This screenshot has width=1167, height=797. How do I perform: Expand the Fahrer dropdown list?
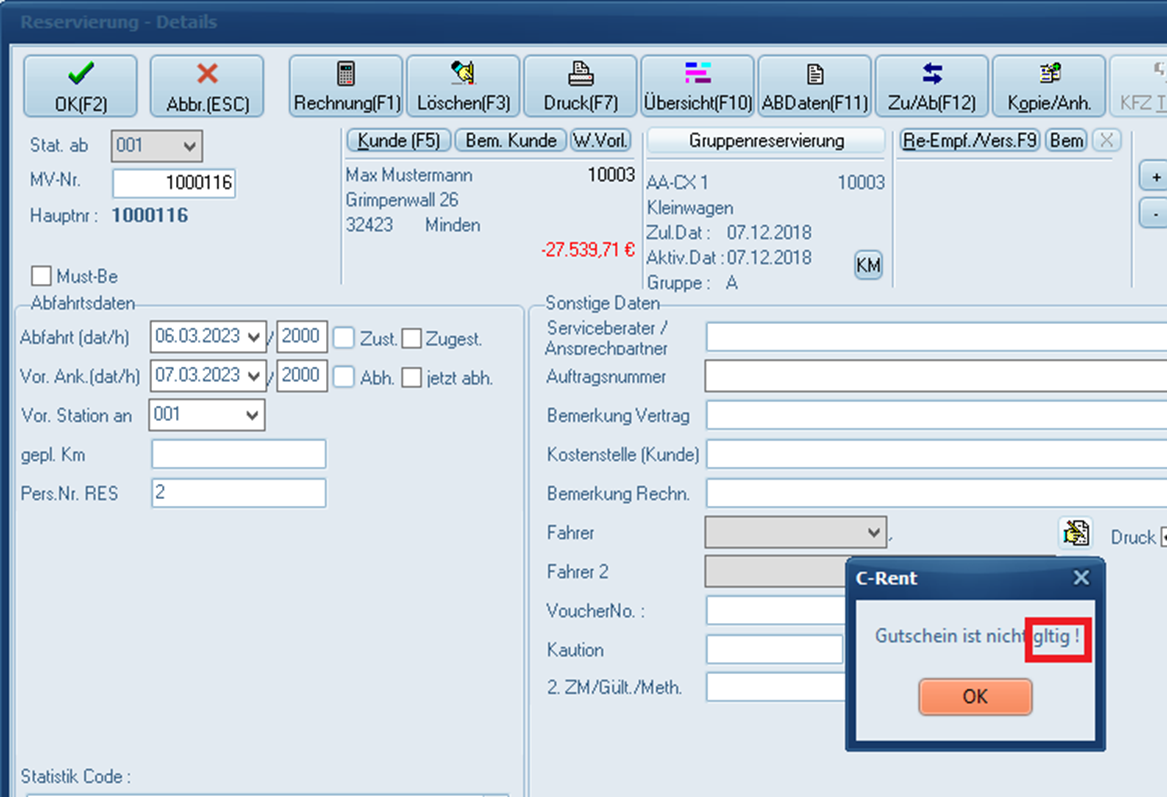point(873,532)
